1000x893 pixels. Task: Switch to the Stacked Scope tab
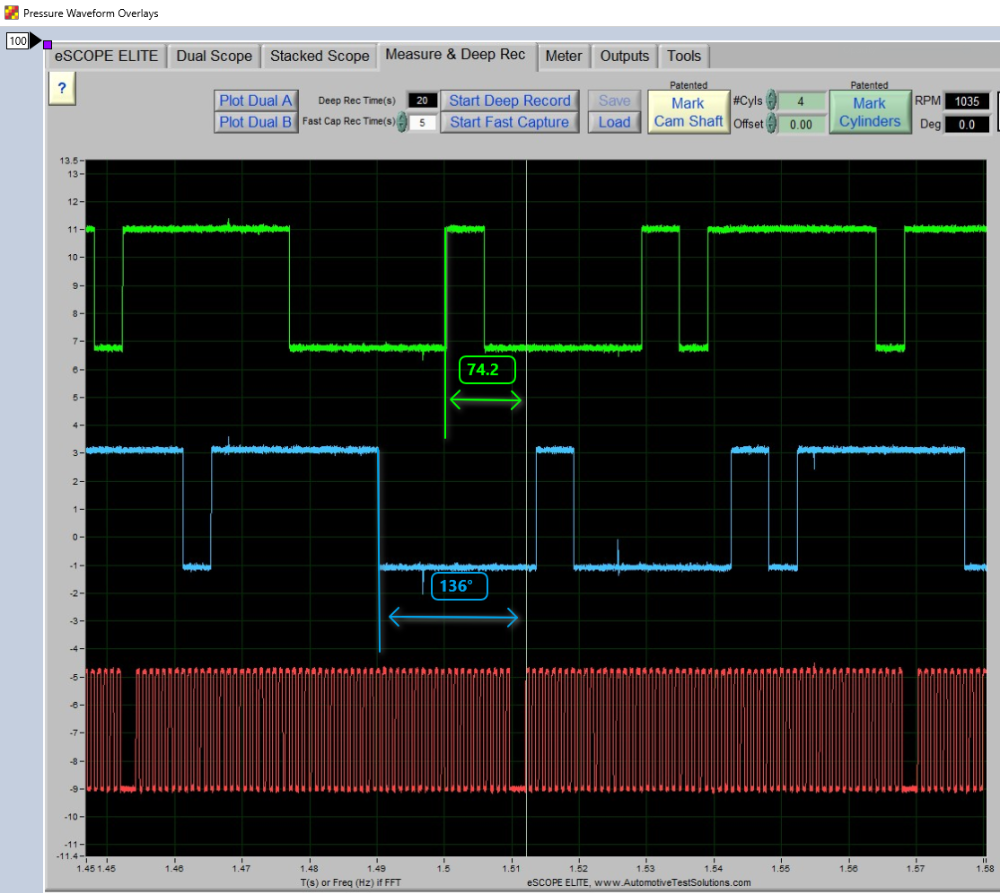pyautogui.click(x=320, y=56)
